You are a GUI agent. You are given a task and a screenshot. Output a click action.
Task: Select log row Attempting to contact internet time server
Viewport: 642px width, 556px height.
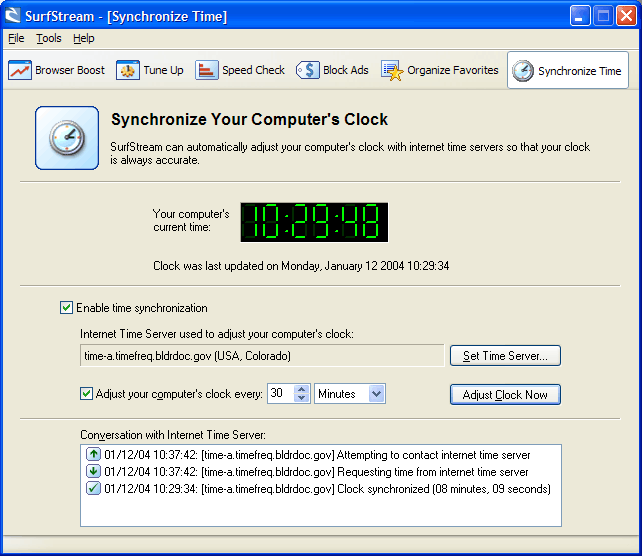[x=308, y=454]
